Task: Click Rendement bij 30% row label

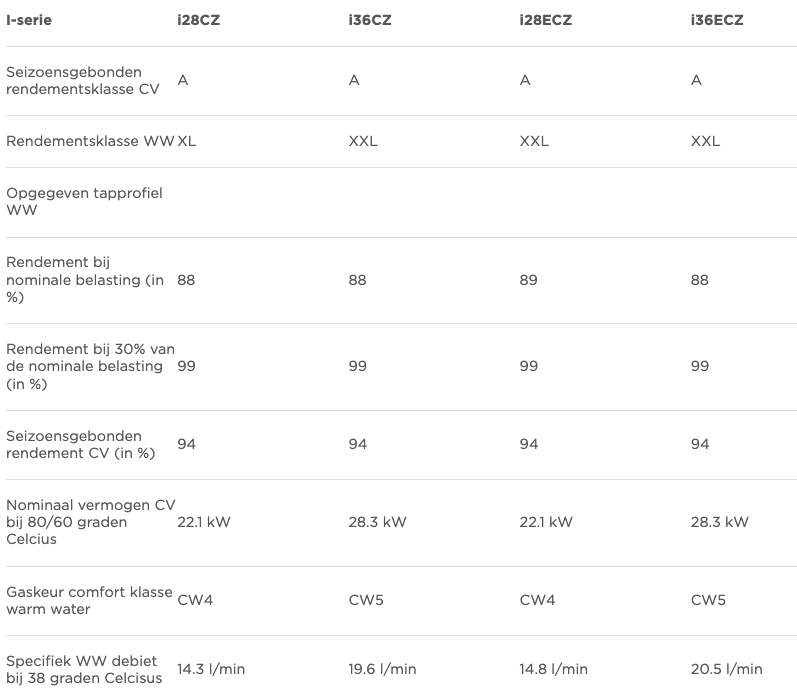Action: (x=90, y=366)
